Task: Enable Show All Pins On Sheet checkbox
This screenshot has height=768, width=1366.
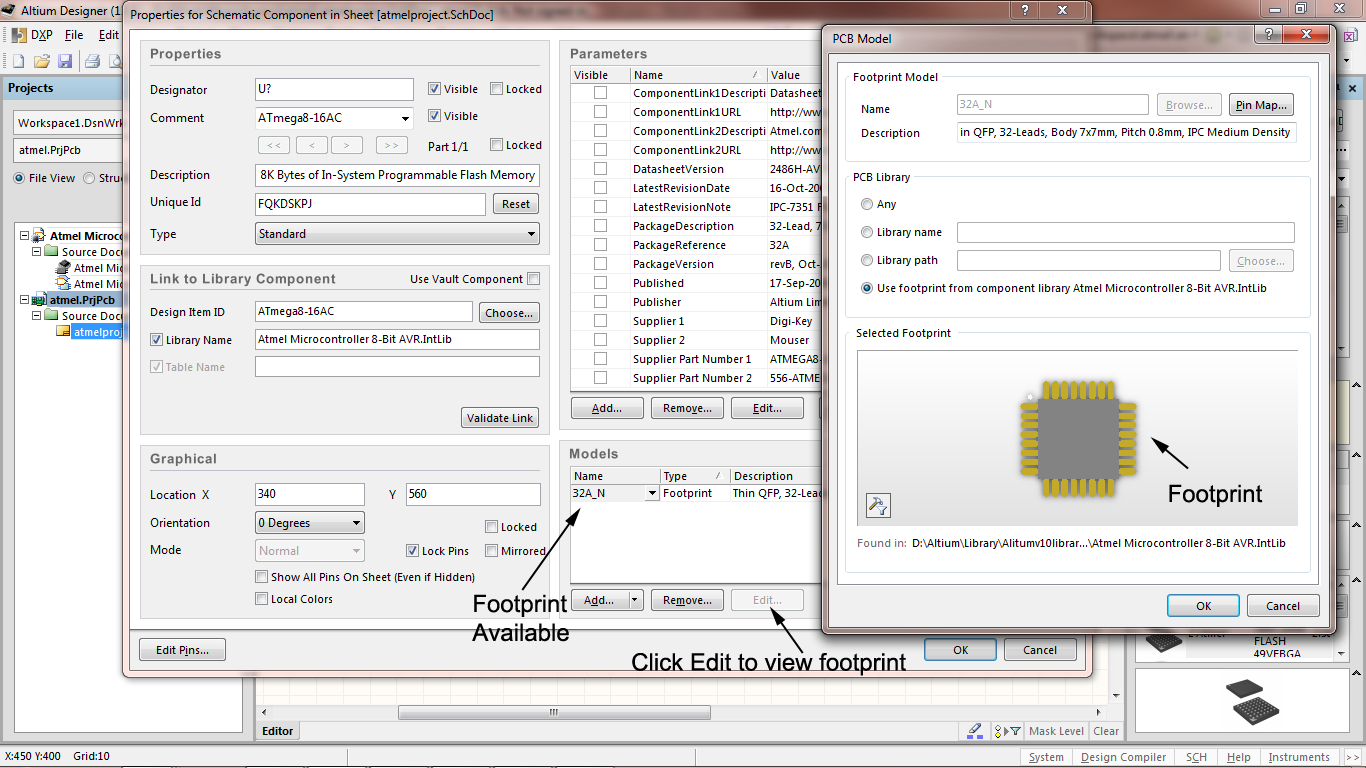Action: [x=262, y=577]
